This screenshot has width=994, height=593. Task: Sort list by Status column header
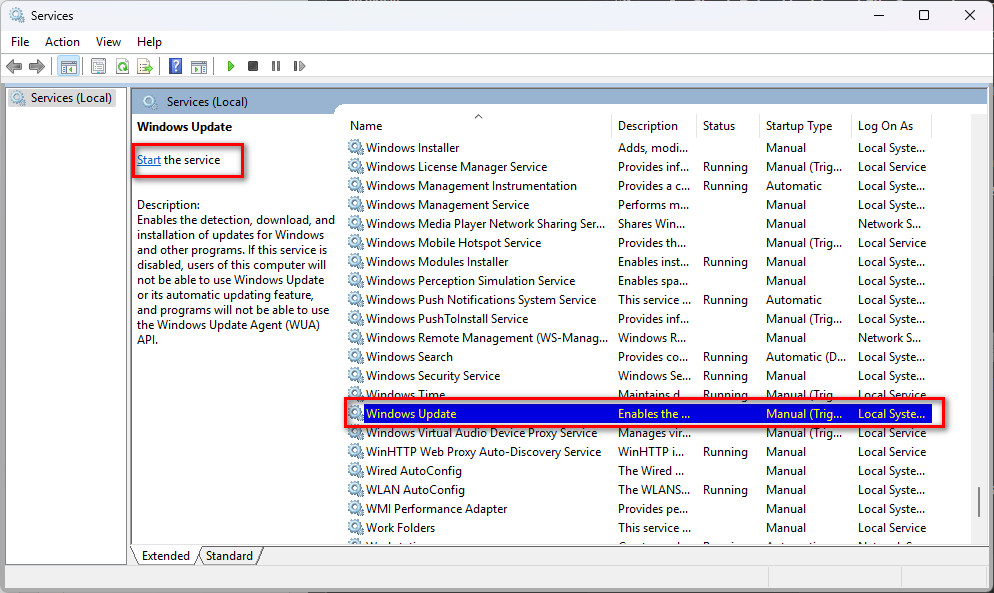pyautogui.click(x=718, y=126)
